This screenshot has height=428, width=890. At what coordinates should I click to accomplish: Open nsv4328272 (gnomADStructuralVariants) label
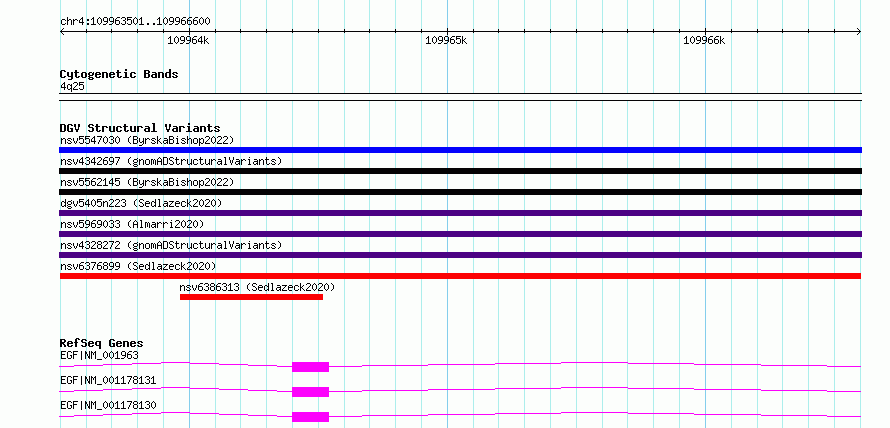click(171, 245)
